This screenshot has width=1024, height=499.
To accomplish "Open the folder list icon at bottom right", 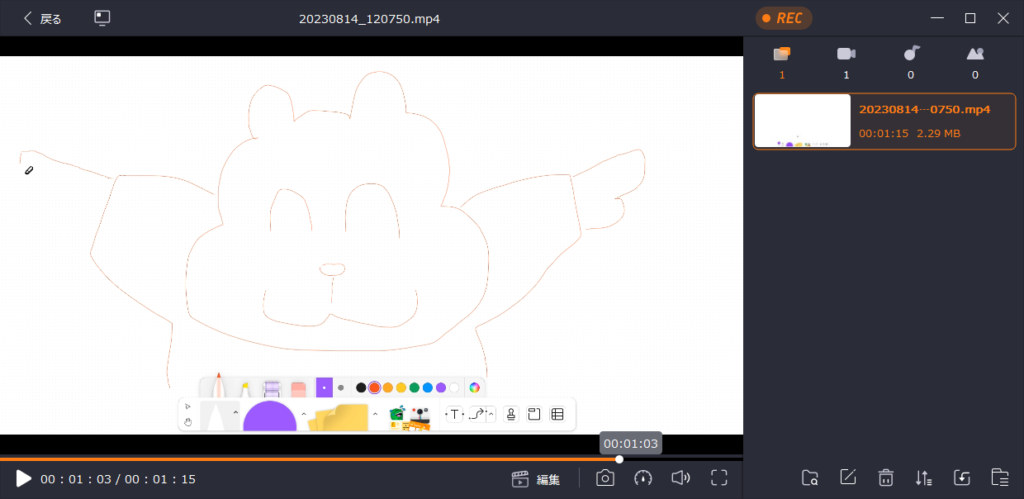I will coord(999,478).
